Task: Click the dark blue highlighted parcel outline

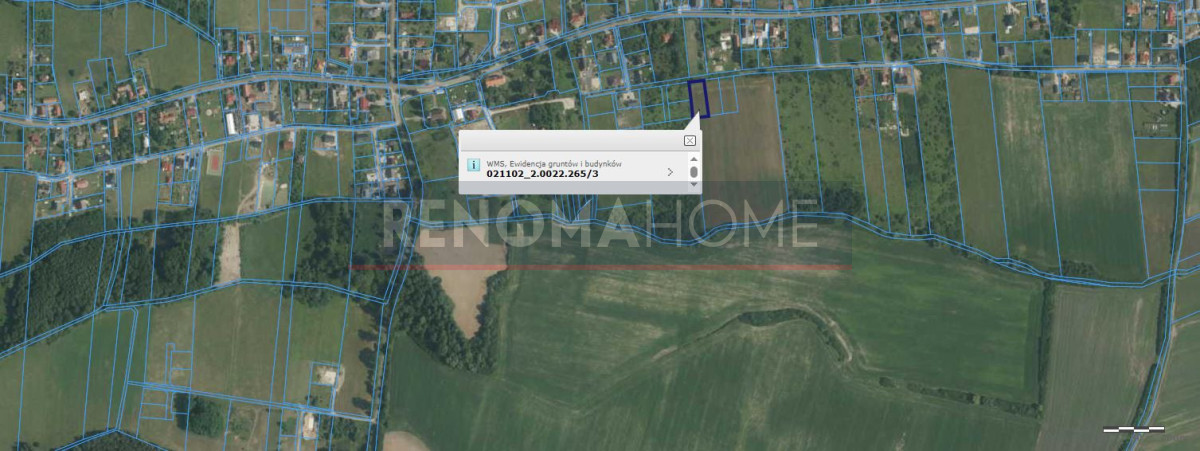Action: coord(698,99)
